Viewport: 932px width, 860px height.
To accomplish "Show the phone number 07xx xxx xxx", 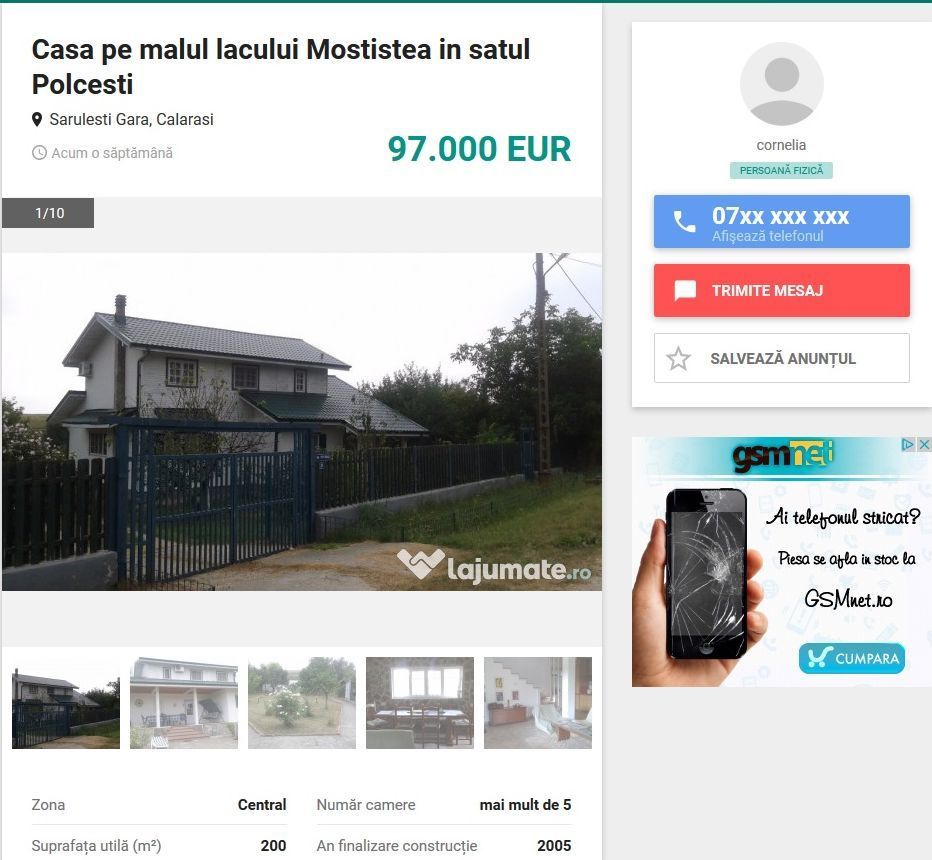I will click(x=782, y=221).
